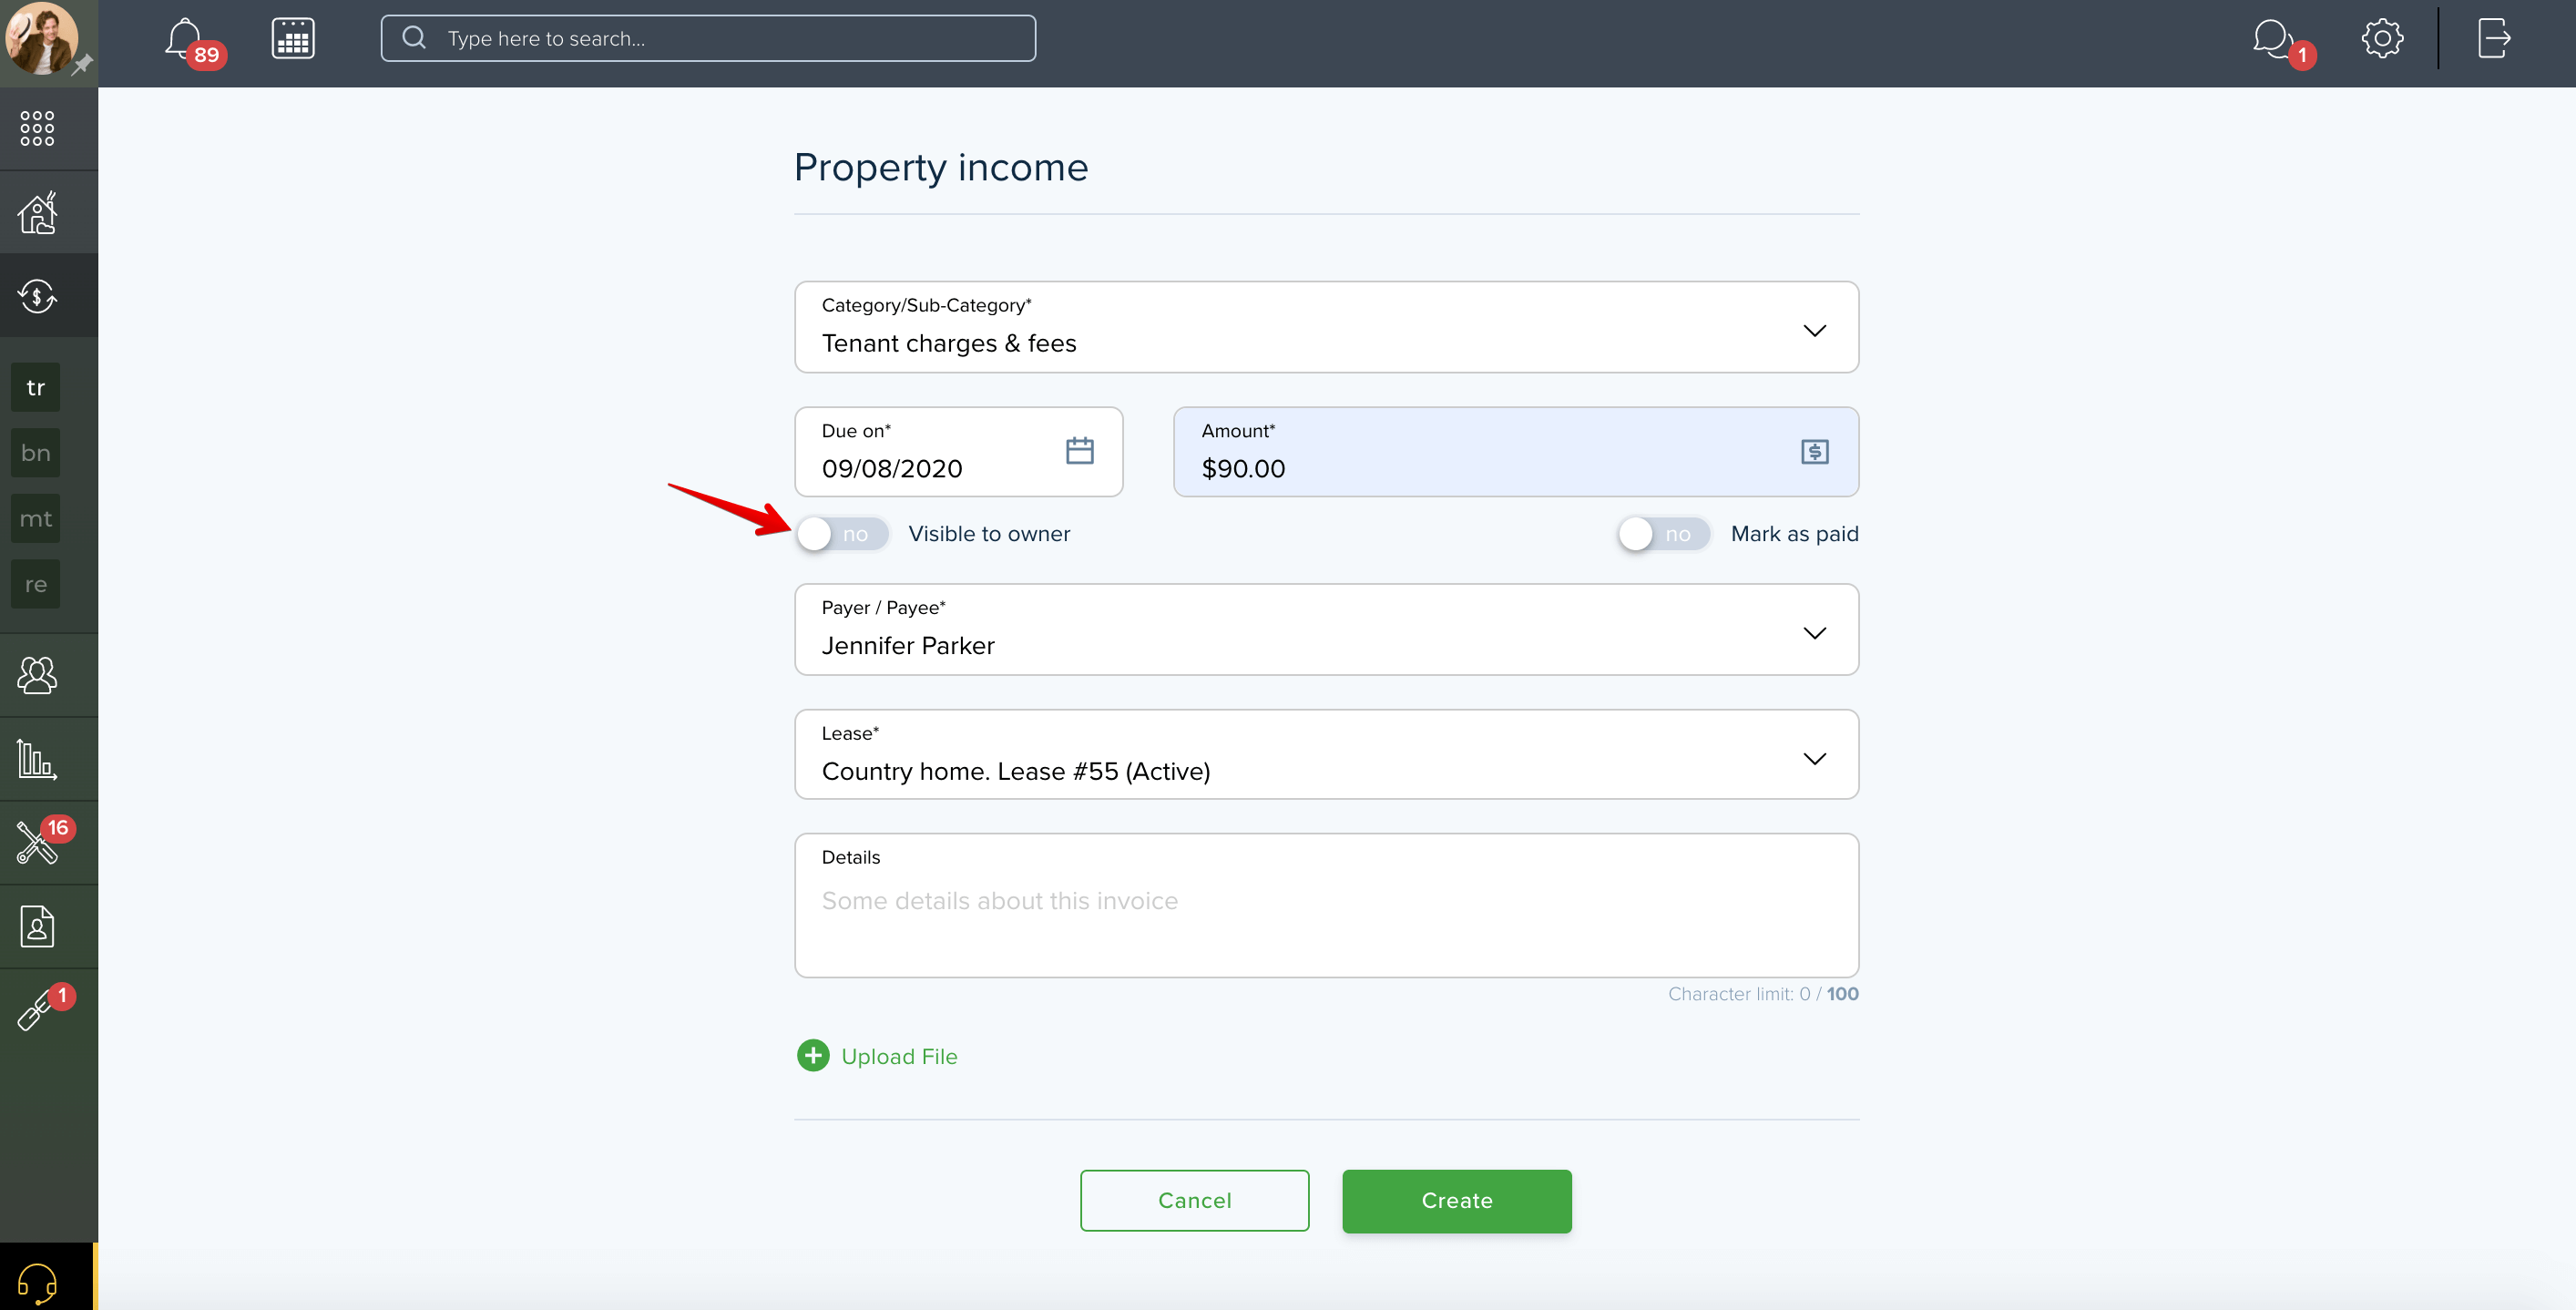Click the Due on date field
The height and width of the screenshot is (1310, 2576).
coord(958,452)
